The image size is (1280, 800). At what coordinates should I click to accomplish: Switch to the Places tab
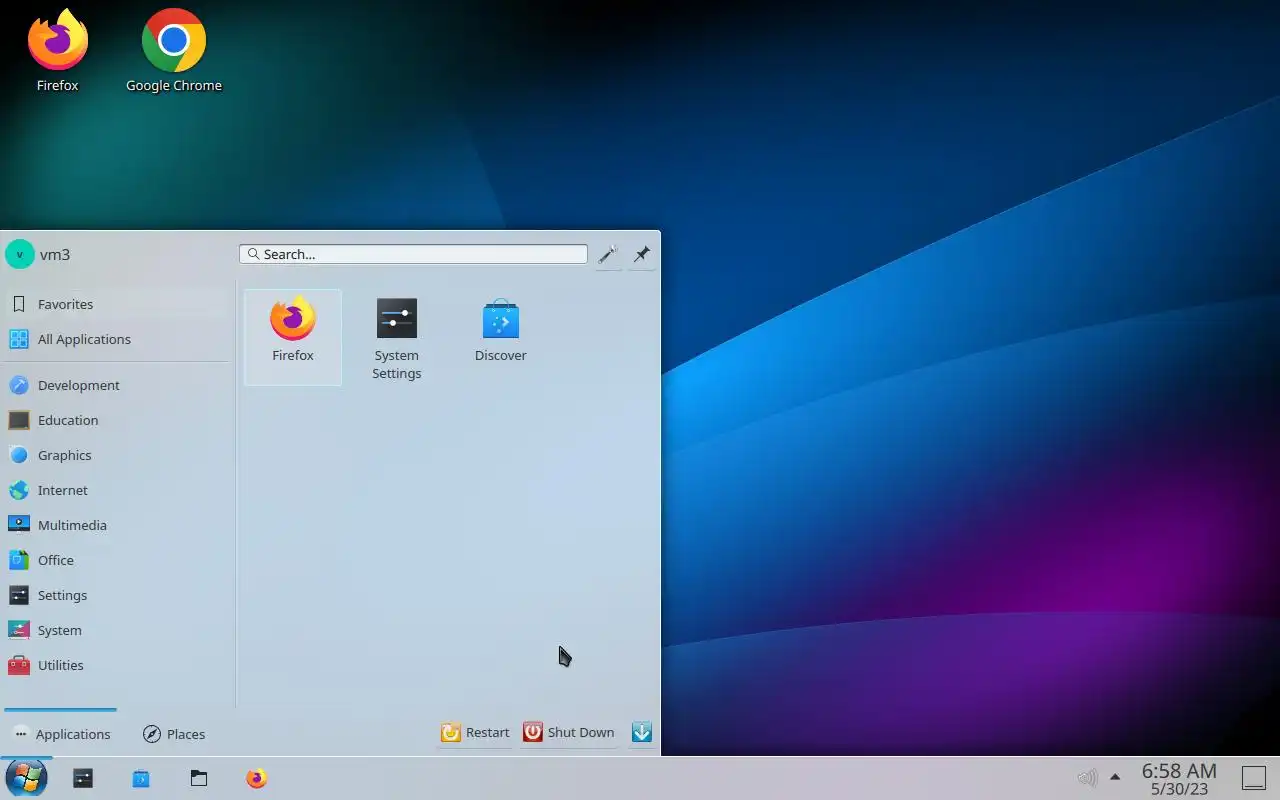click(174, 734)
